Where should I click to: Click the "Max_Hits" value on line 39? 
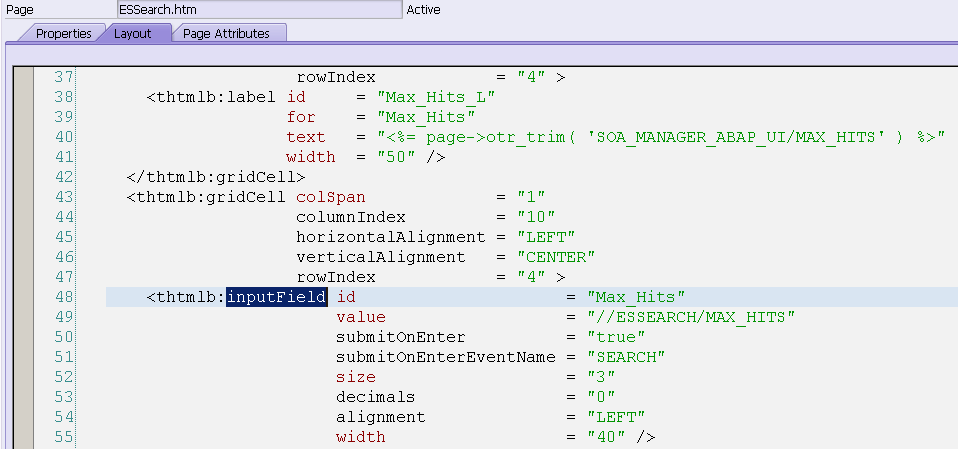tap(426, 117)
